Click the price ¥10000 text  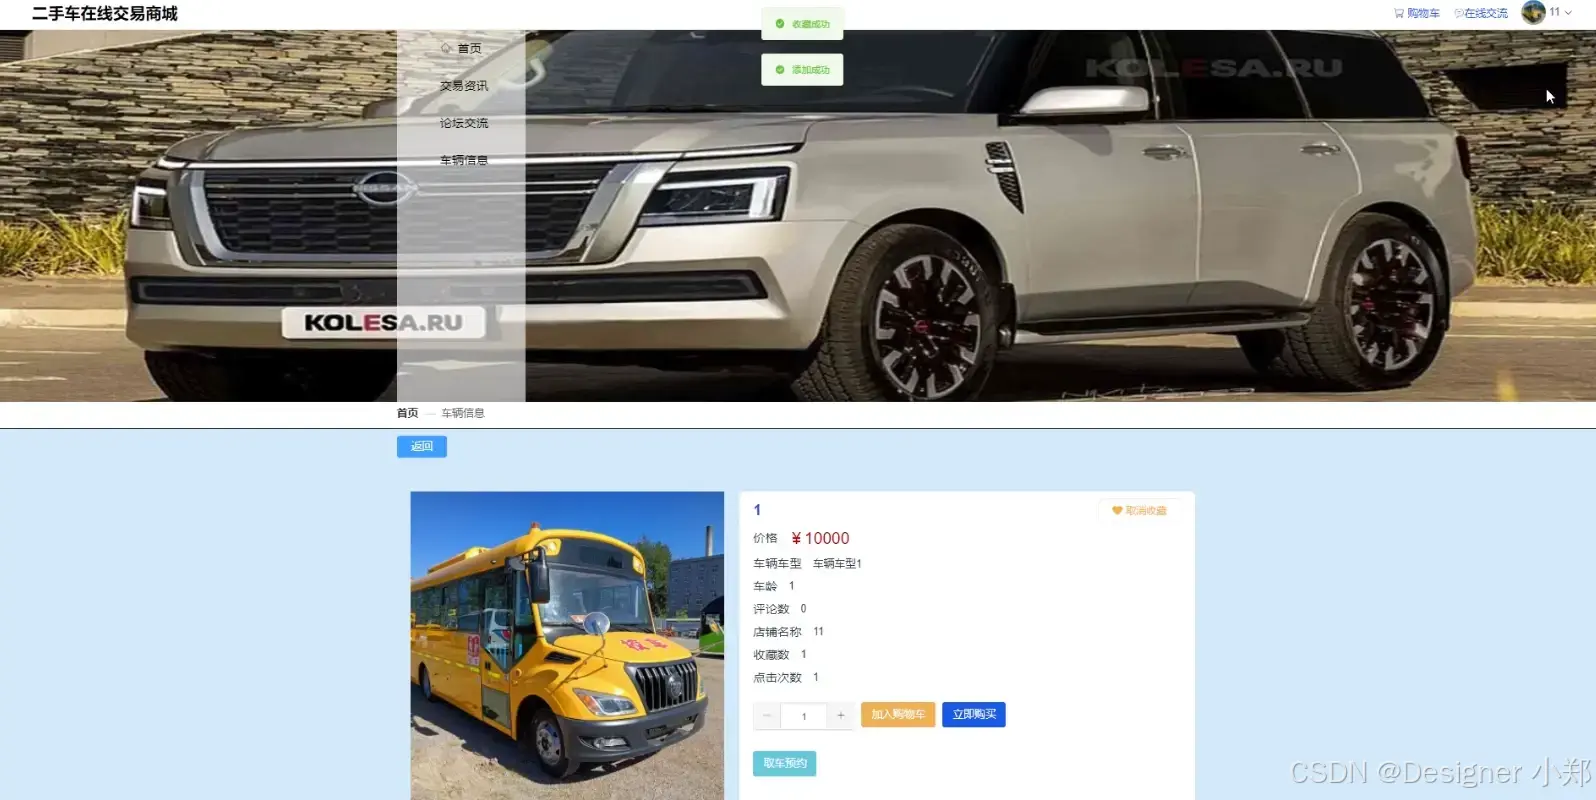[x=820, y=539]
